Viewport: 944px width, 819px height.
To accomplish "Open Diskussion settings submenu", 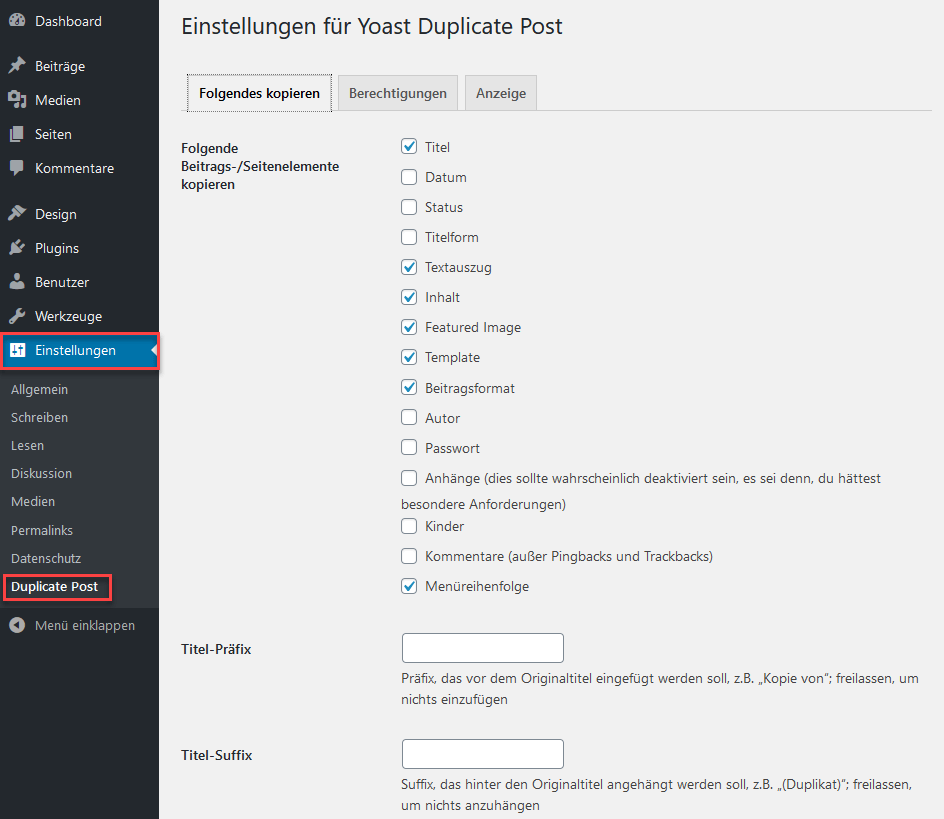I will pos(41,473).
